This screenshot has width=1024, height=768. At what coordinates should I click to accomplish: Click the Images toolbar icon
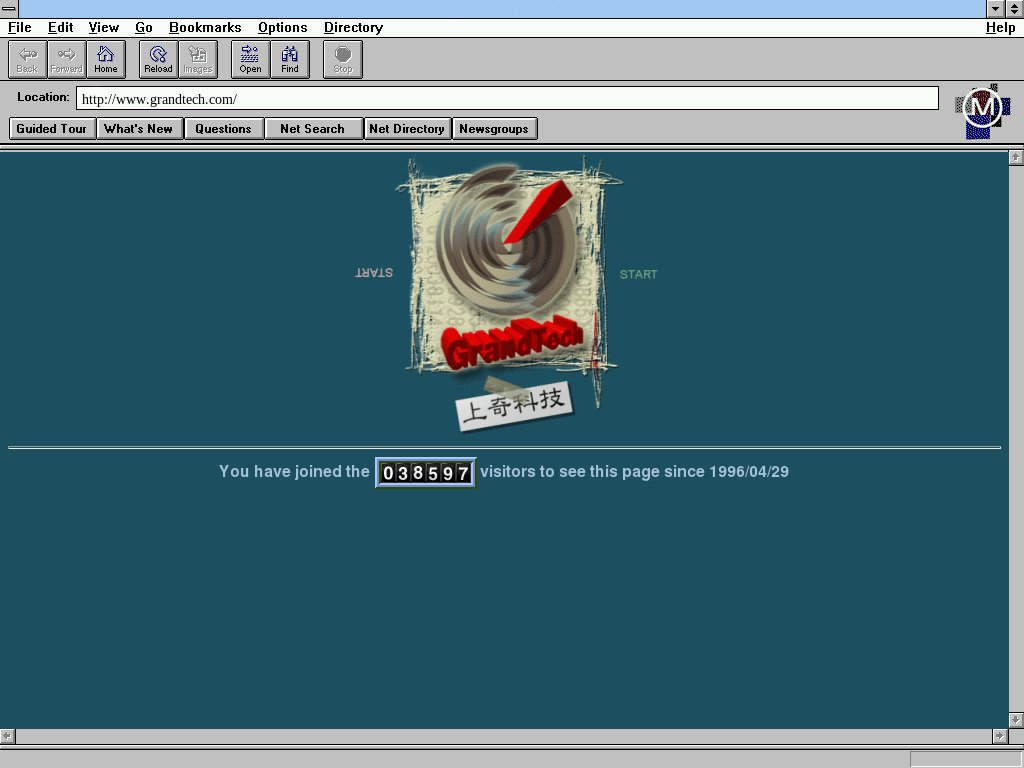(198, 59)
